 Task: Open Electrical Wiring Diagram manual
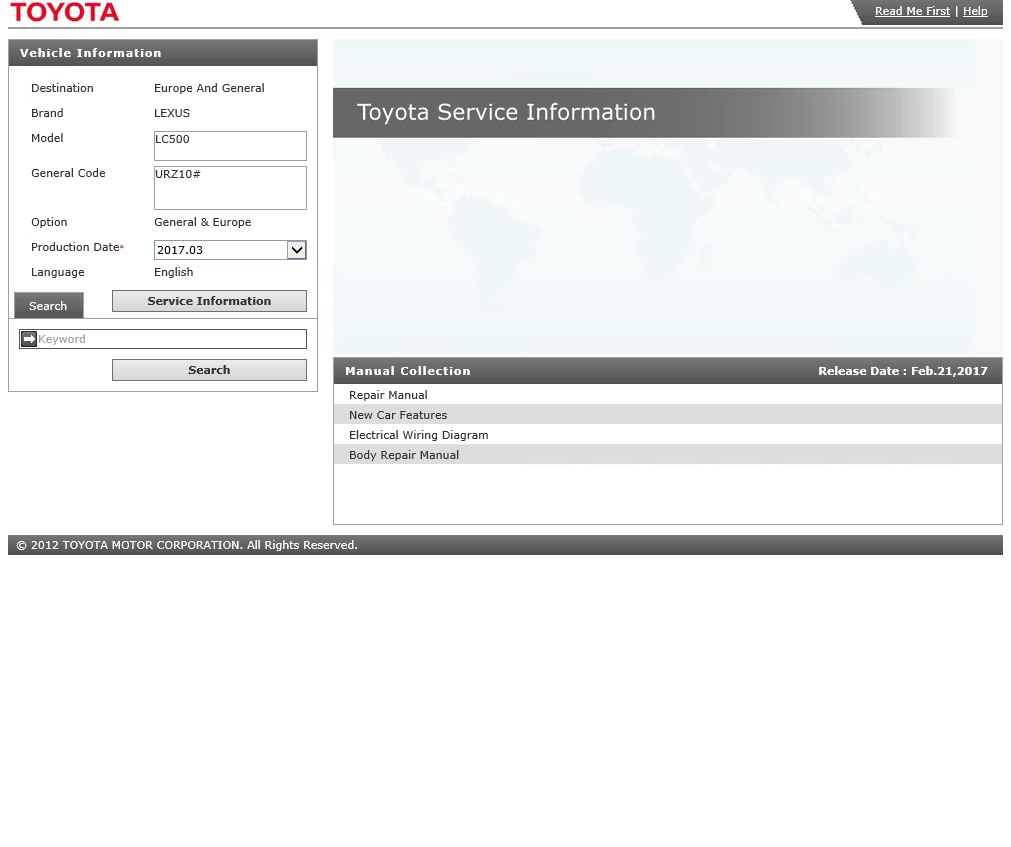[668, 435]
